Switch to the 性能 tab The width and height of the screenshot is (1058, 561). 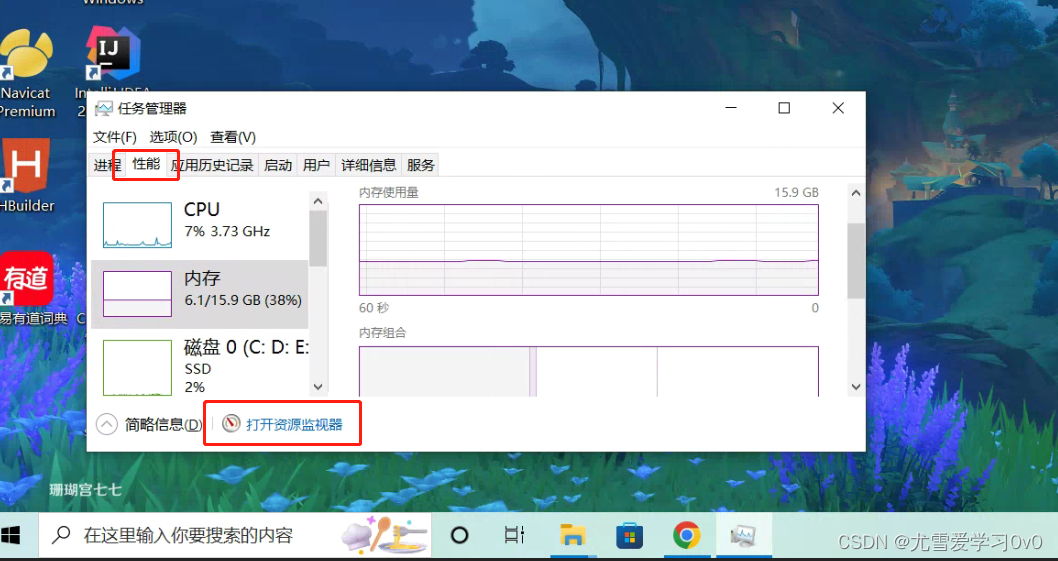146,164
